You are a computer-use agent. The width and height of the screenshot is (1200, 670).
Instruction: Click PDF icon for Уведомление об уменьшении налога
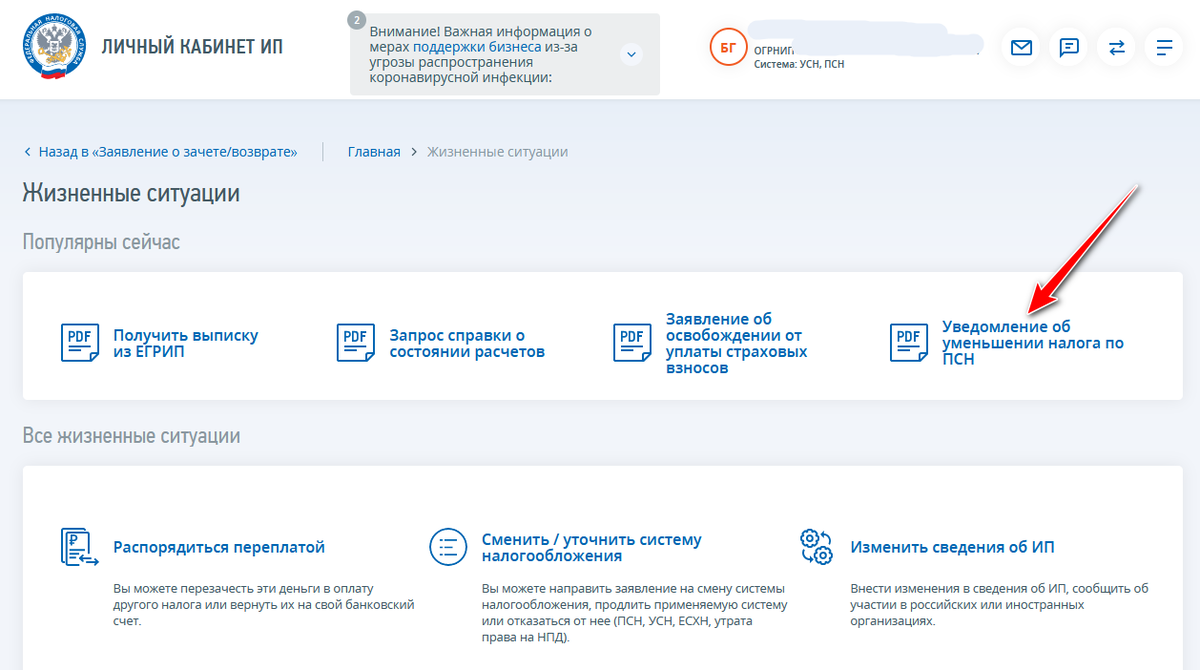click(x=909, y=343)
